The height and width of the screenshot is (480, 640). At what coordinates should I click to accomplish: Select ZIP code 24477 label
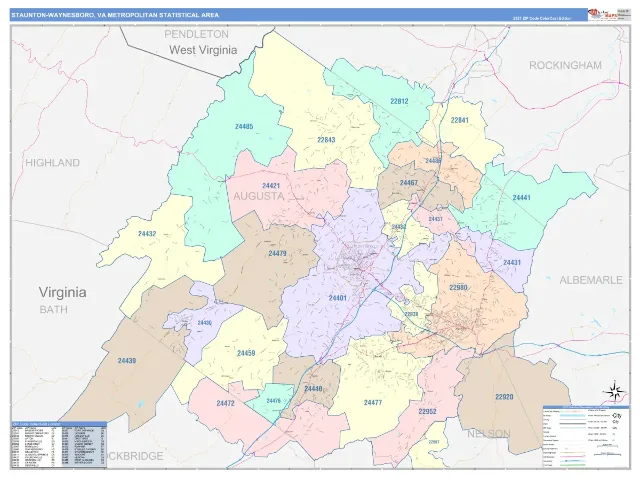(373, 402)
